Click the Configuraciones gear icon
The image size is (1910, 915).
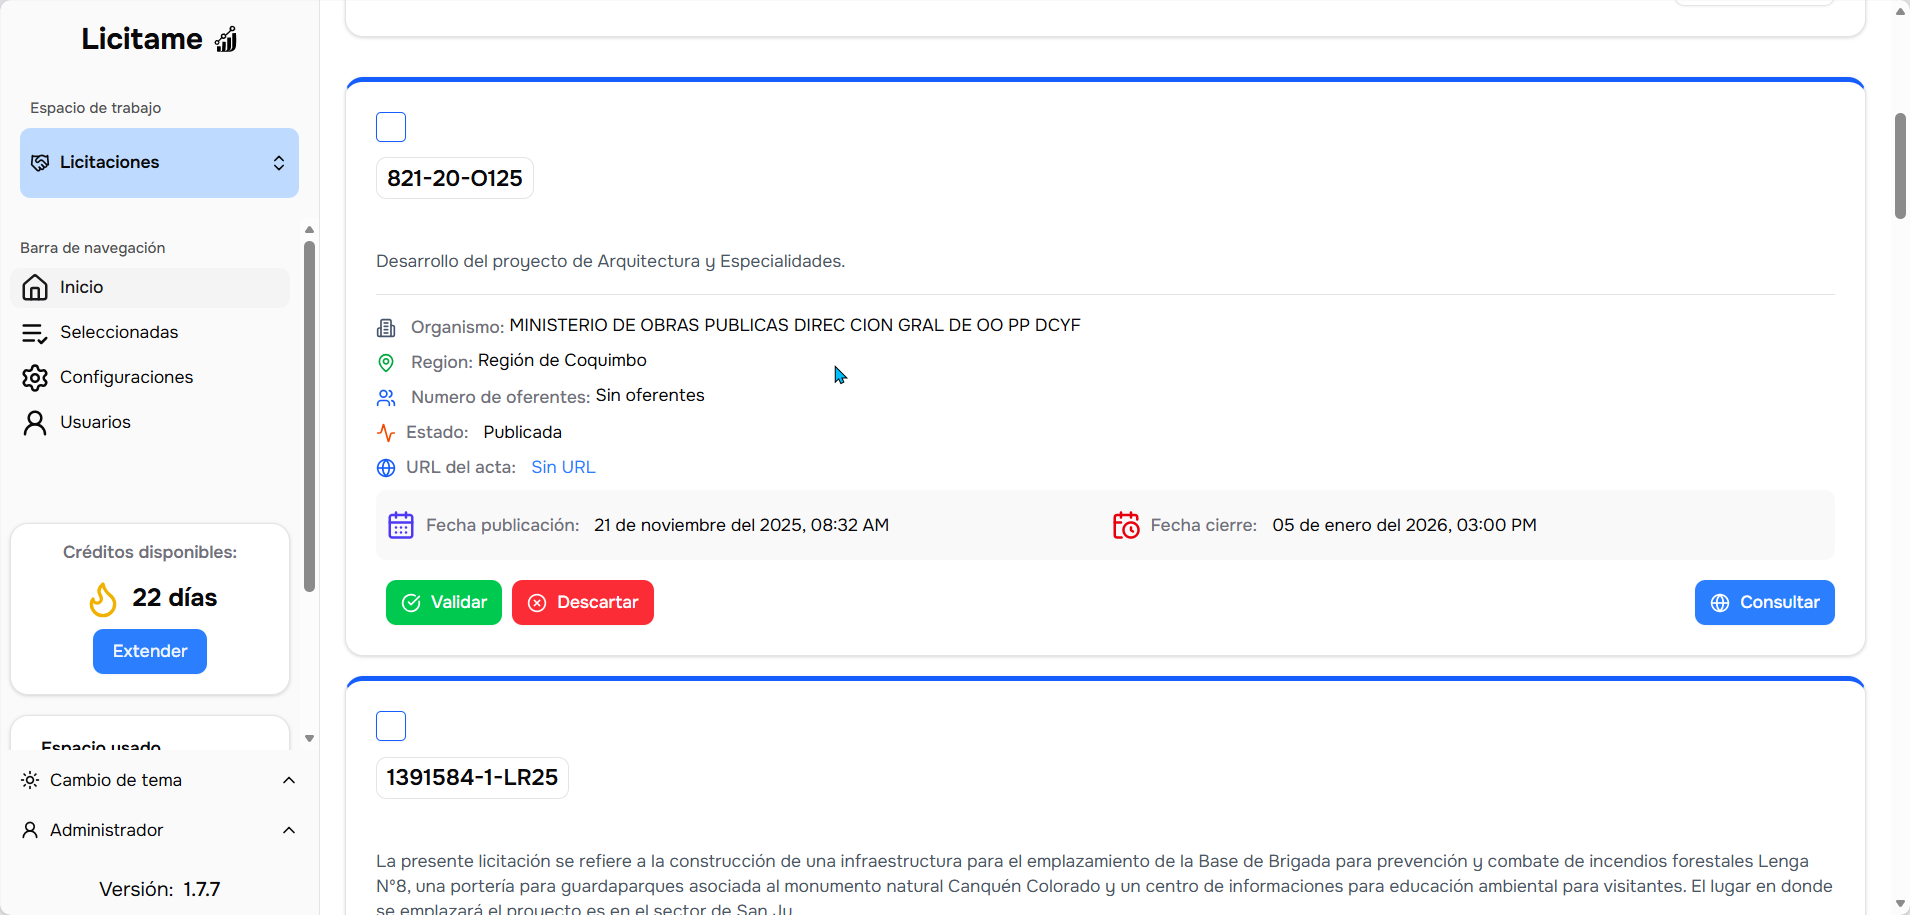(35, 378)
